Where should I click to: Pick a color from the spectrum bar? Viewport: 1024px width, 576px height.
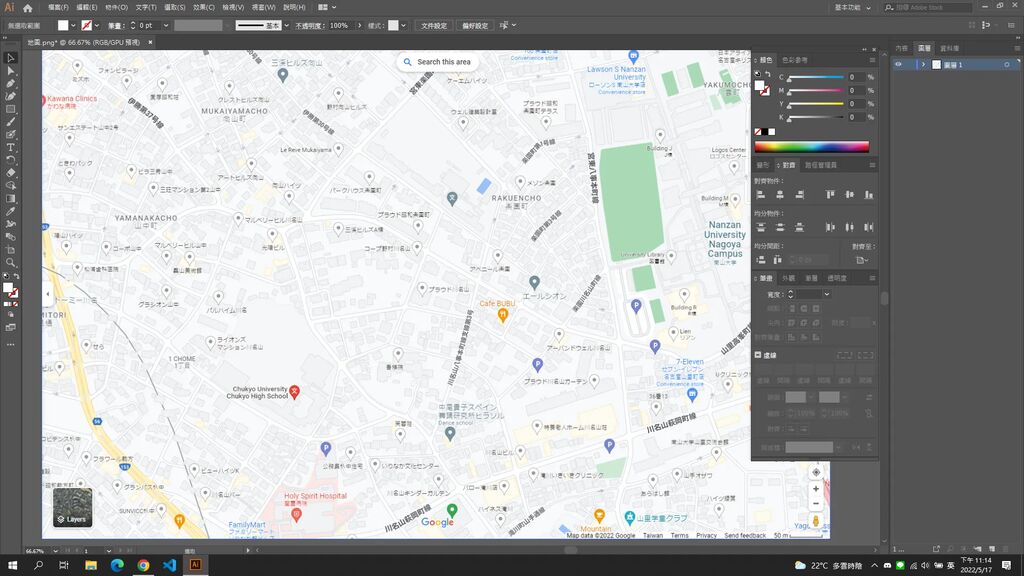(812, 147)
